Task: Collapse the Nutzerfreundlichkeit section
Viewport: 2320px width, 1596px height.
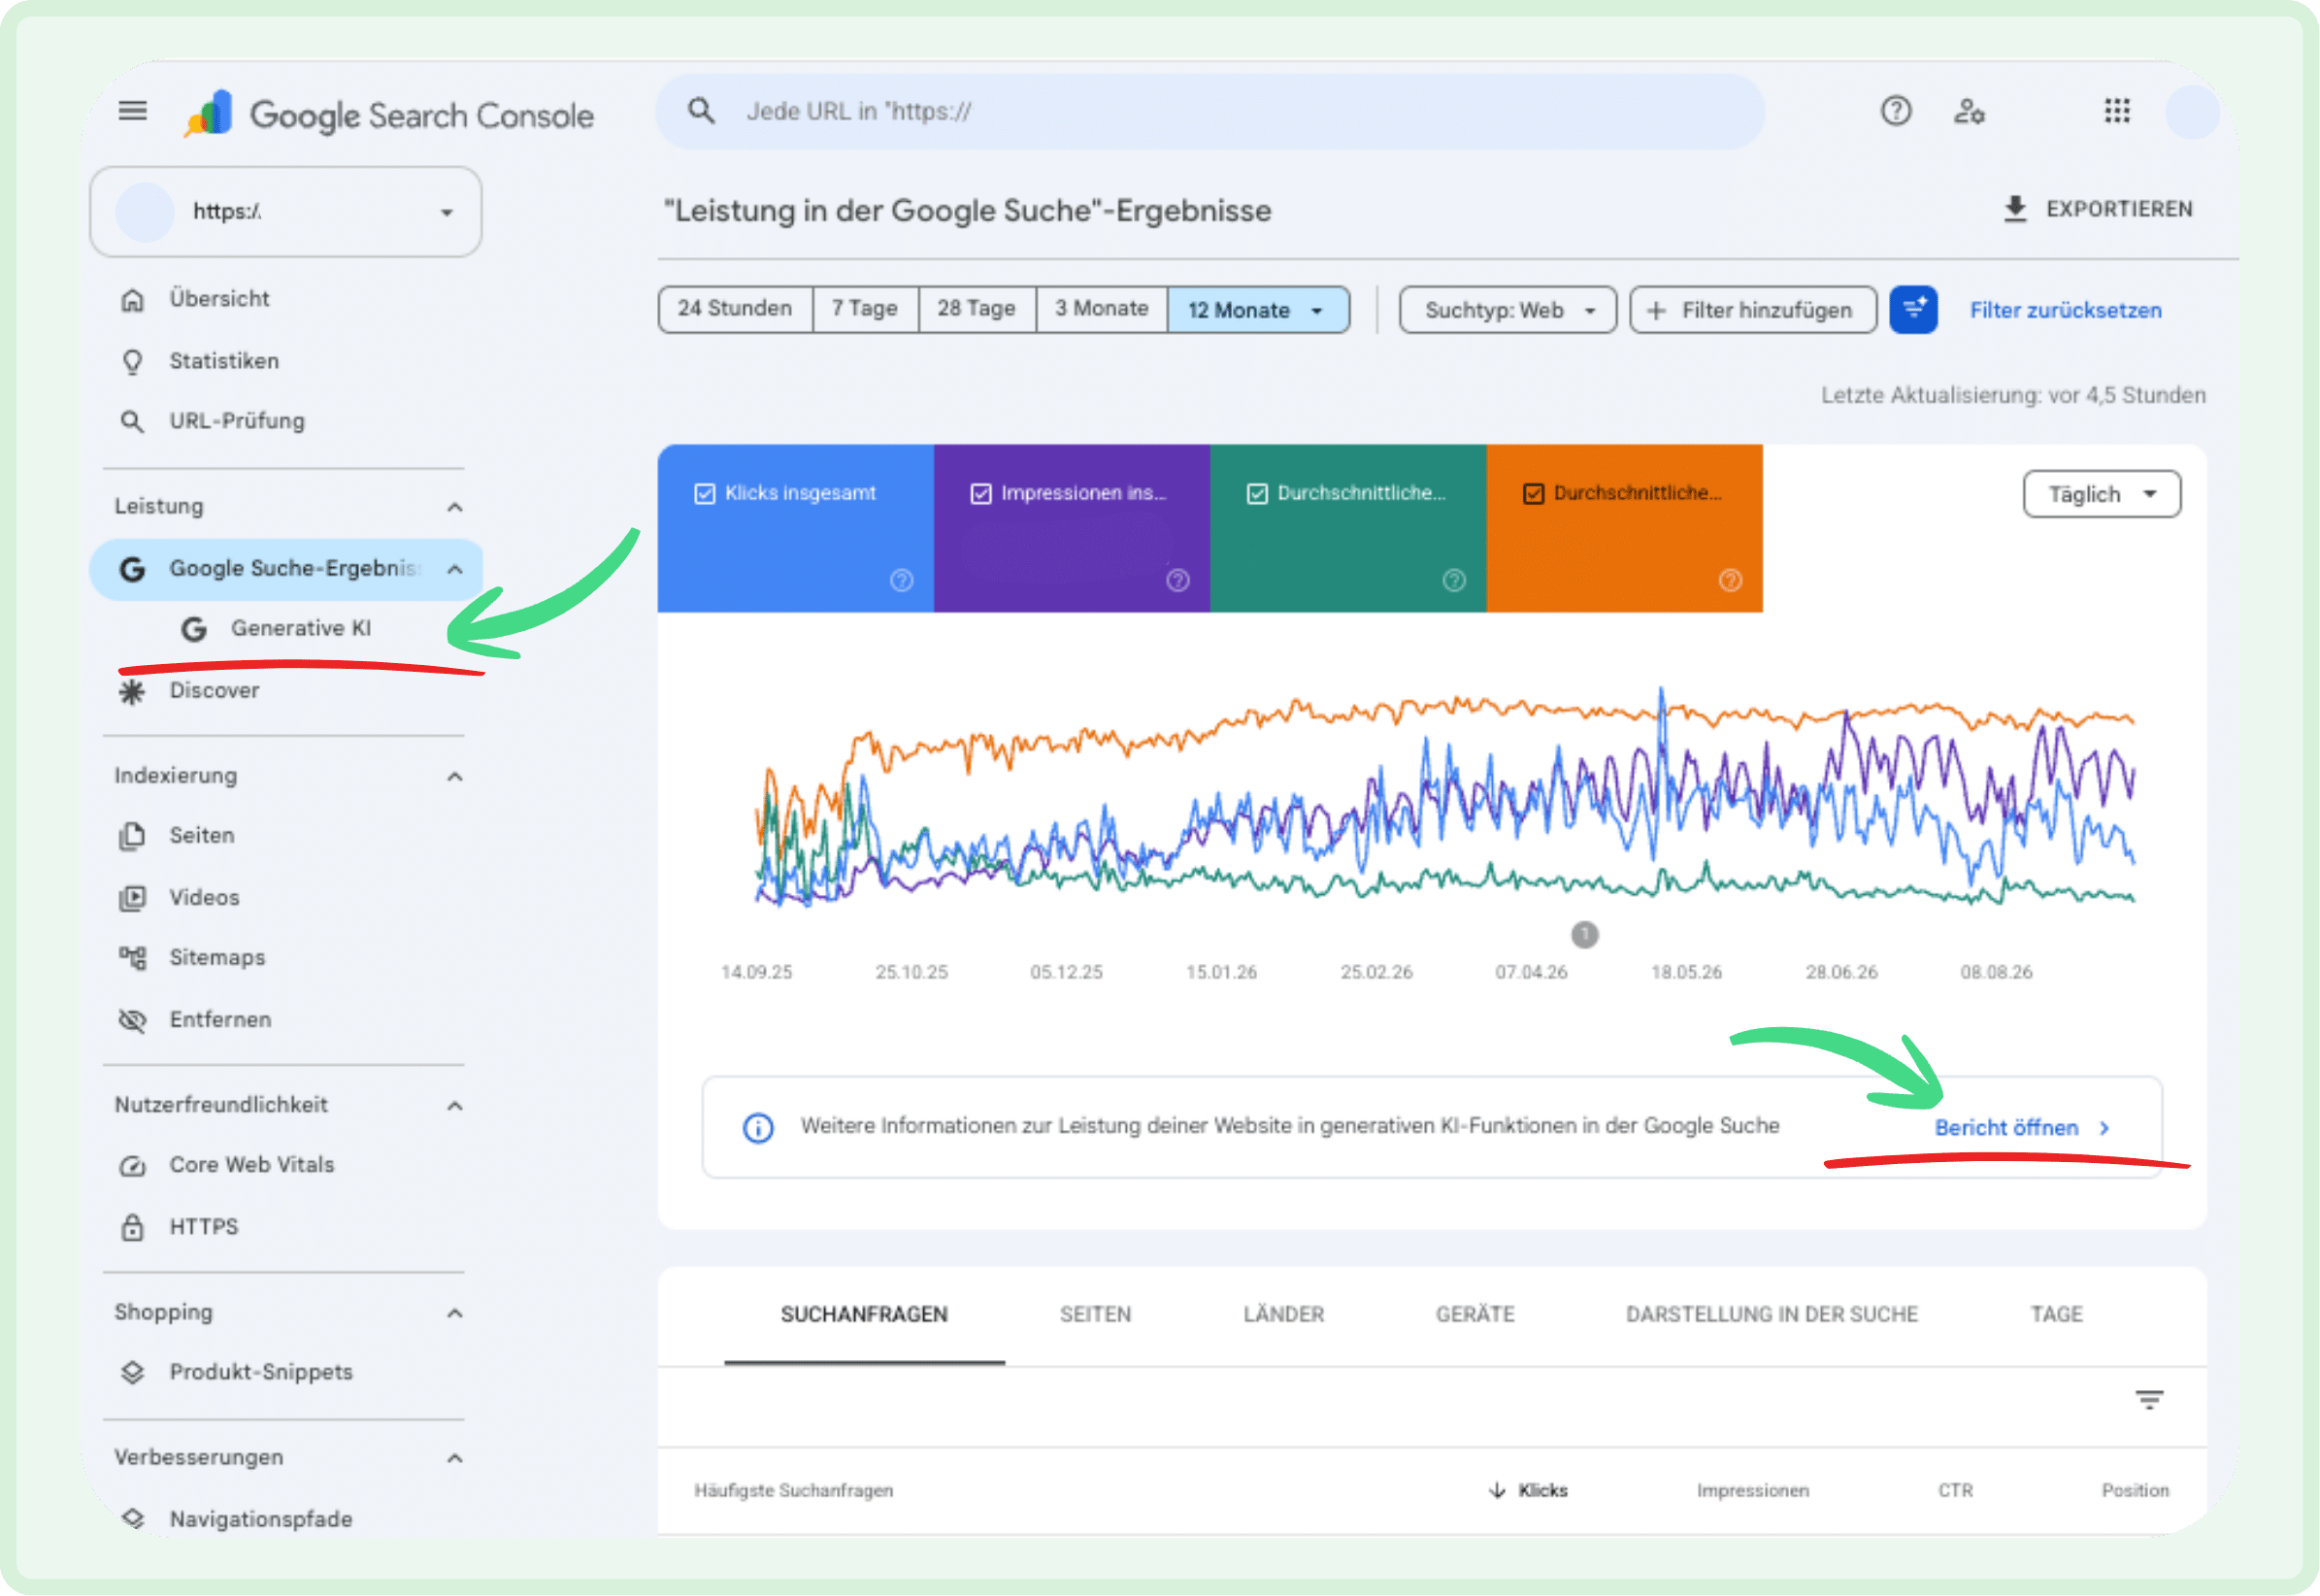Action: click(455, 1106)
